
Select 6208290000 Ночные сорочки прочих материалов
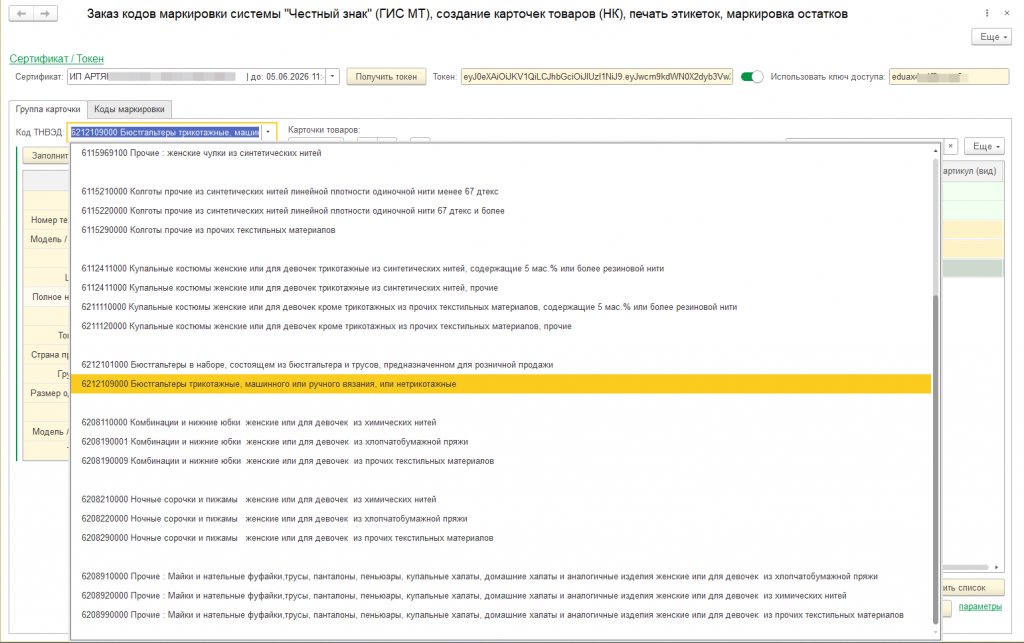pyautogui.click(x=500, y=538)
